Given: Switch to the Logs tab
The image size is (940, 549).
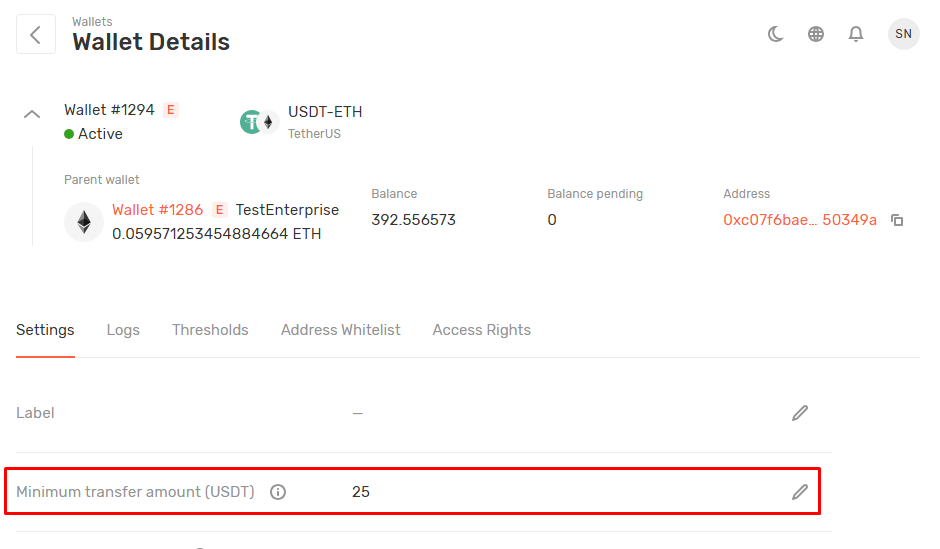Looking at the screenshot, I should point(123,330).
